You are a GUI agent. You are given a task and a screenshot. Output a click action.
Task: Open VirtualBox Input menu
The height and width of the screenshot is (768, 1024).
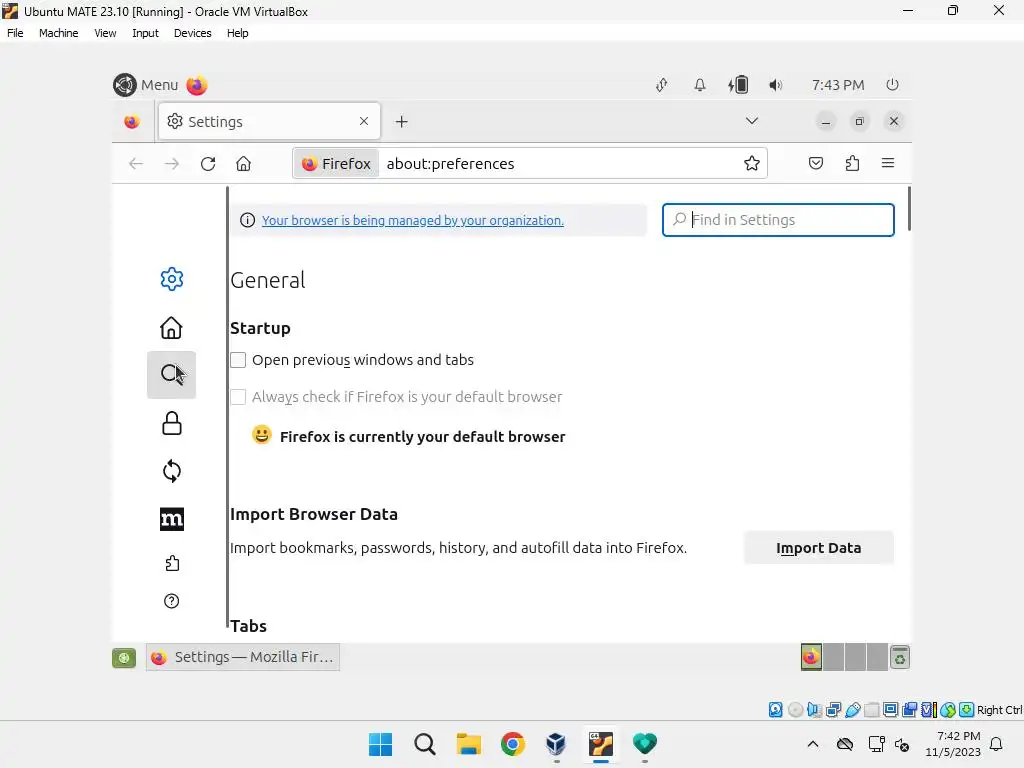pos(145,33)
